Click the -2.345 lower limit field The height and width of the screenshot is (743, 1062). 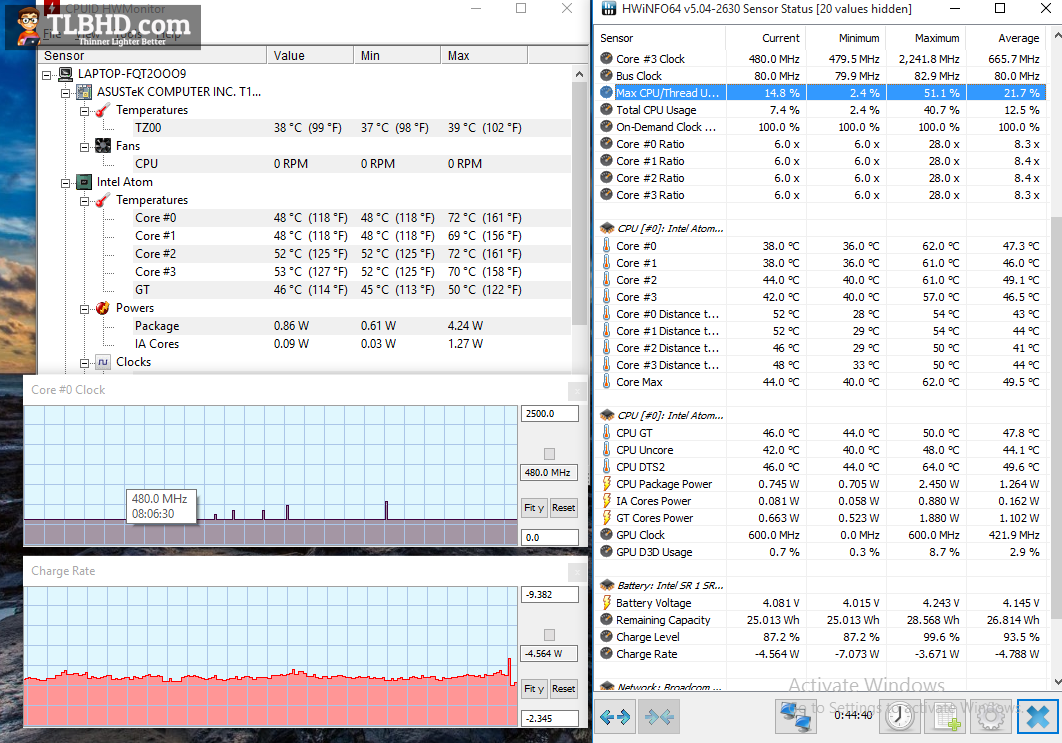[549, 718]
